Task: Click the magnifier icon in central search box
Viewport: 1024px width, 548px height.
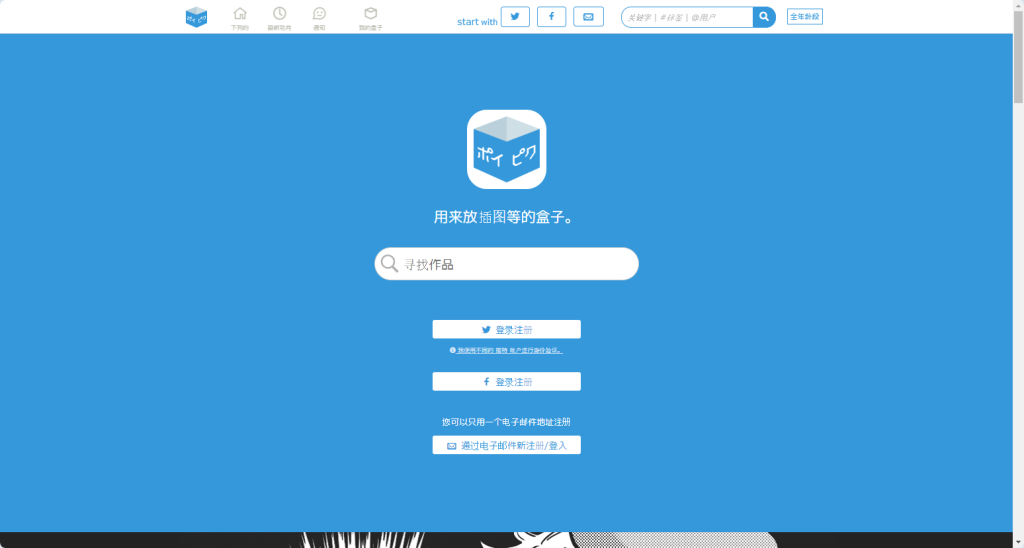Action: 390,264
